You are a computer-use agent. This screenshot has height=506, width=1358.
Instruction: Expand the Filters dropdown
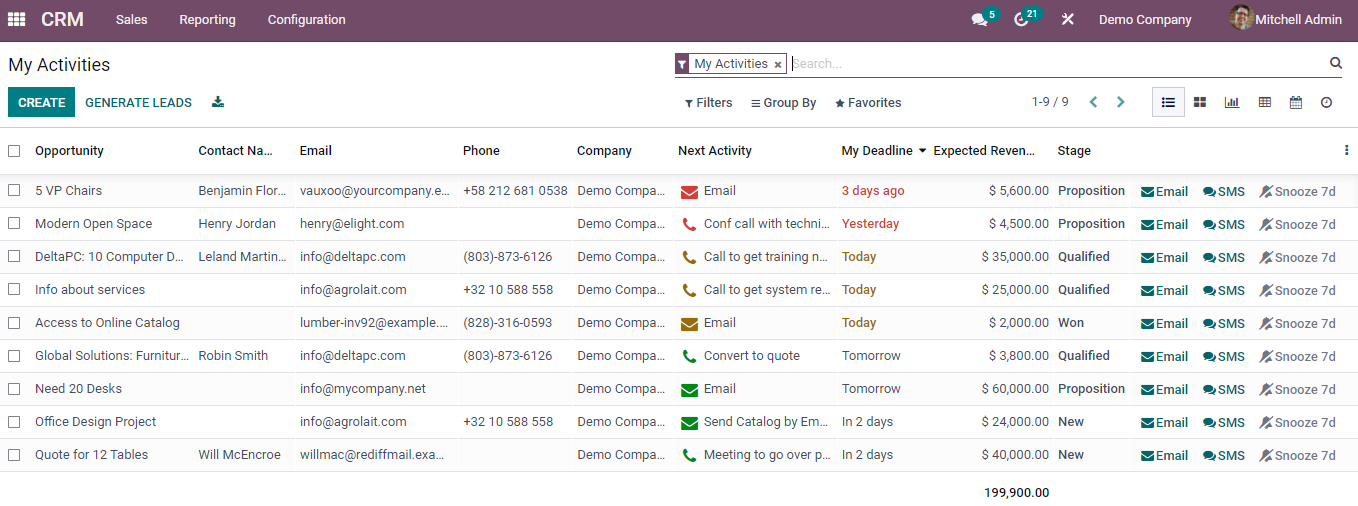coord(708,103)
